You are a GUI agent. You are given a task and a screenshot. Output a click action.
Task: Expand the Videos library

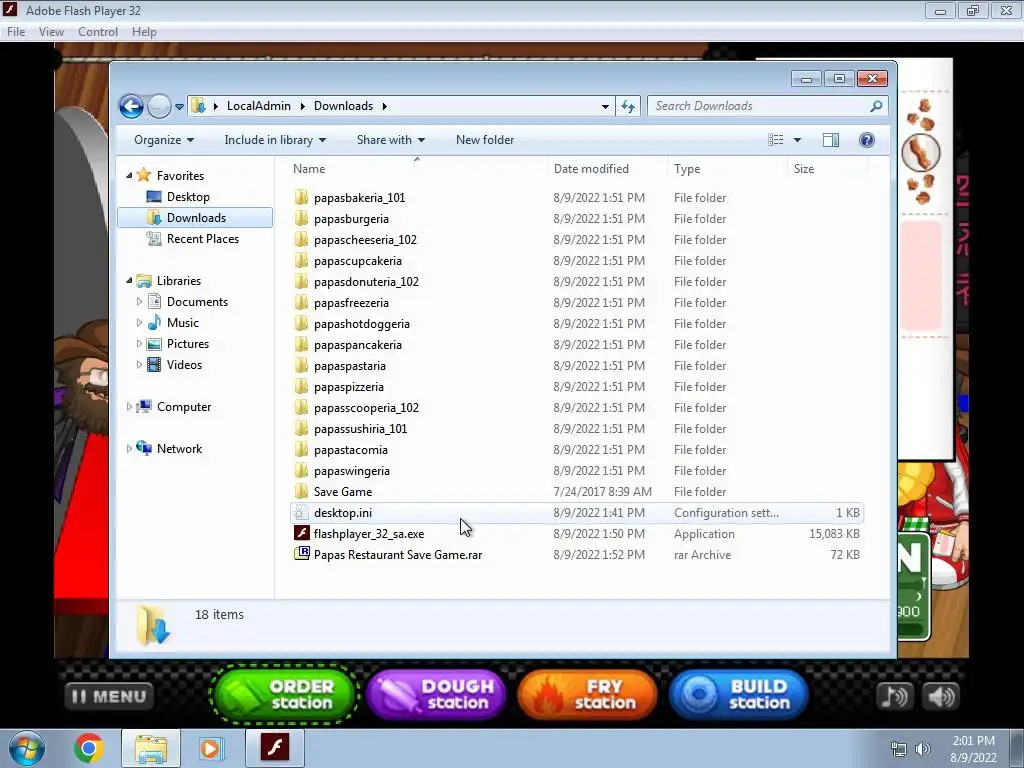[x=139, y=364]
